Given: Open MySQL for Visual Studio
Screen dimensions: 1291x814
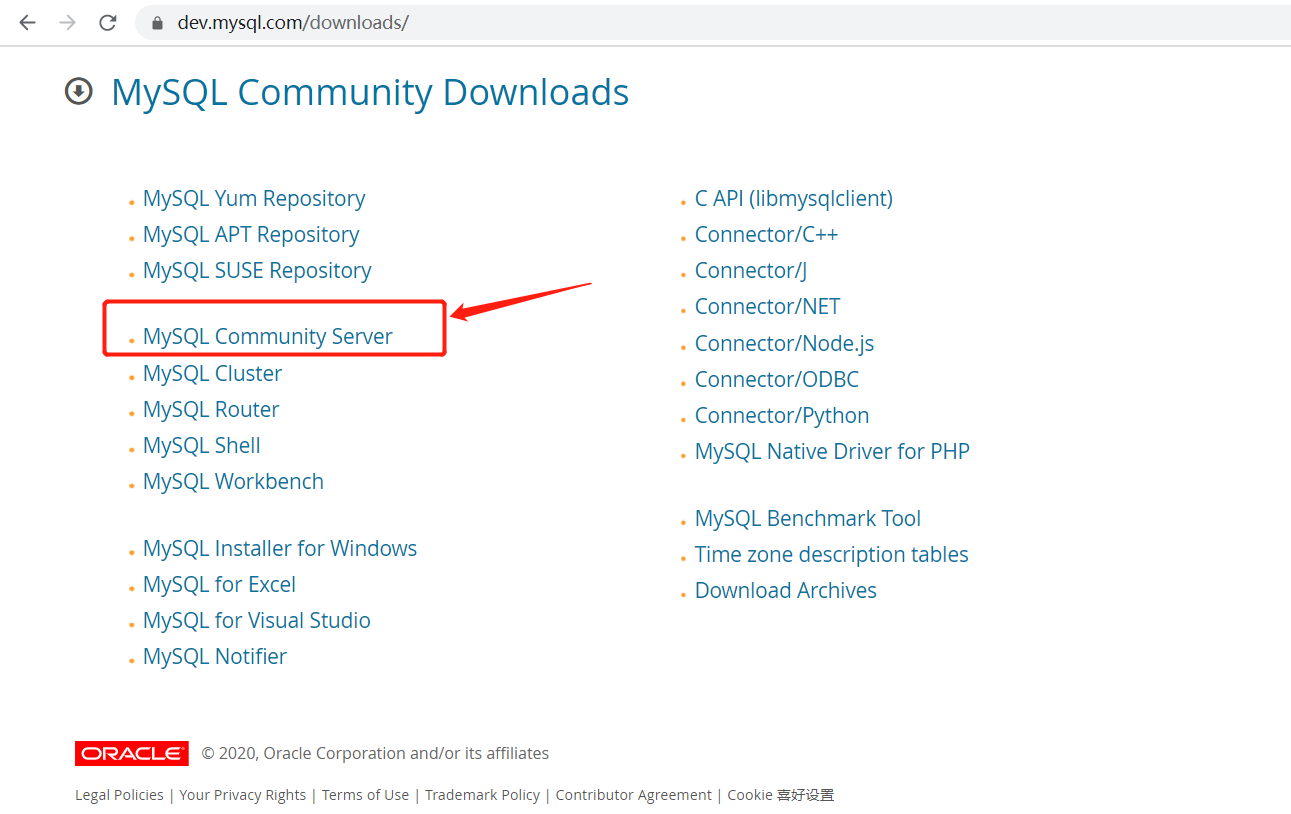Looking at the screenshot, I should pos(257,620).
